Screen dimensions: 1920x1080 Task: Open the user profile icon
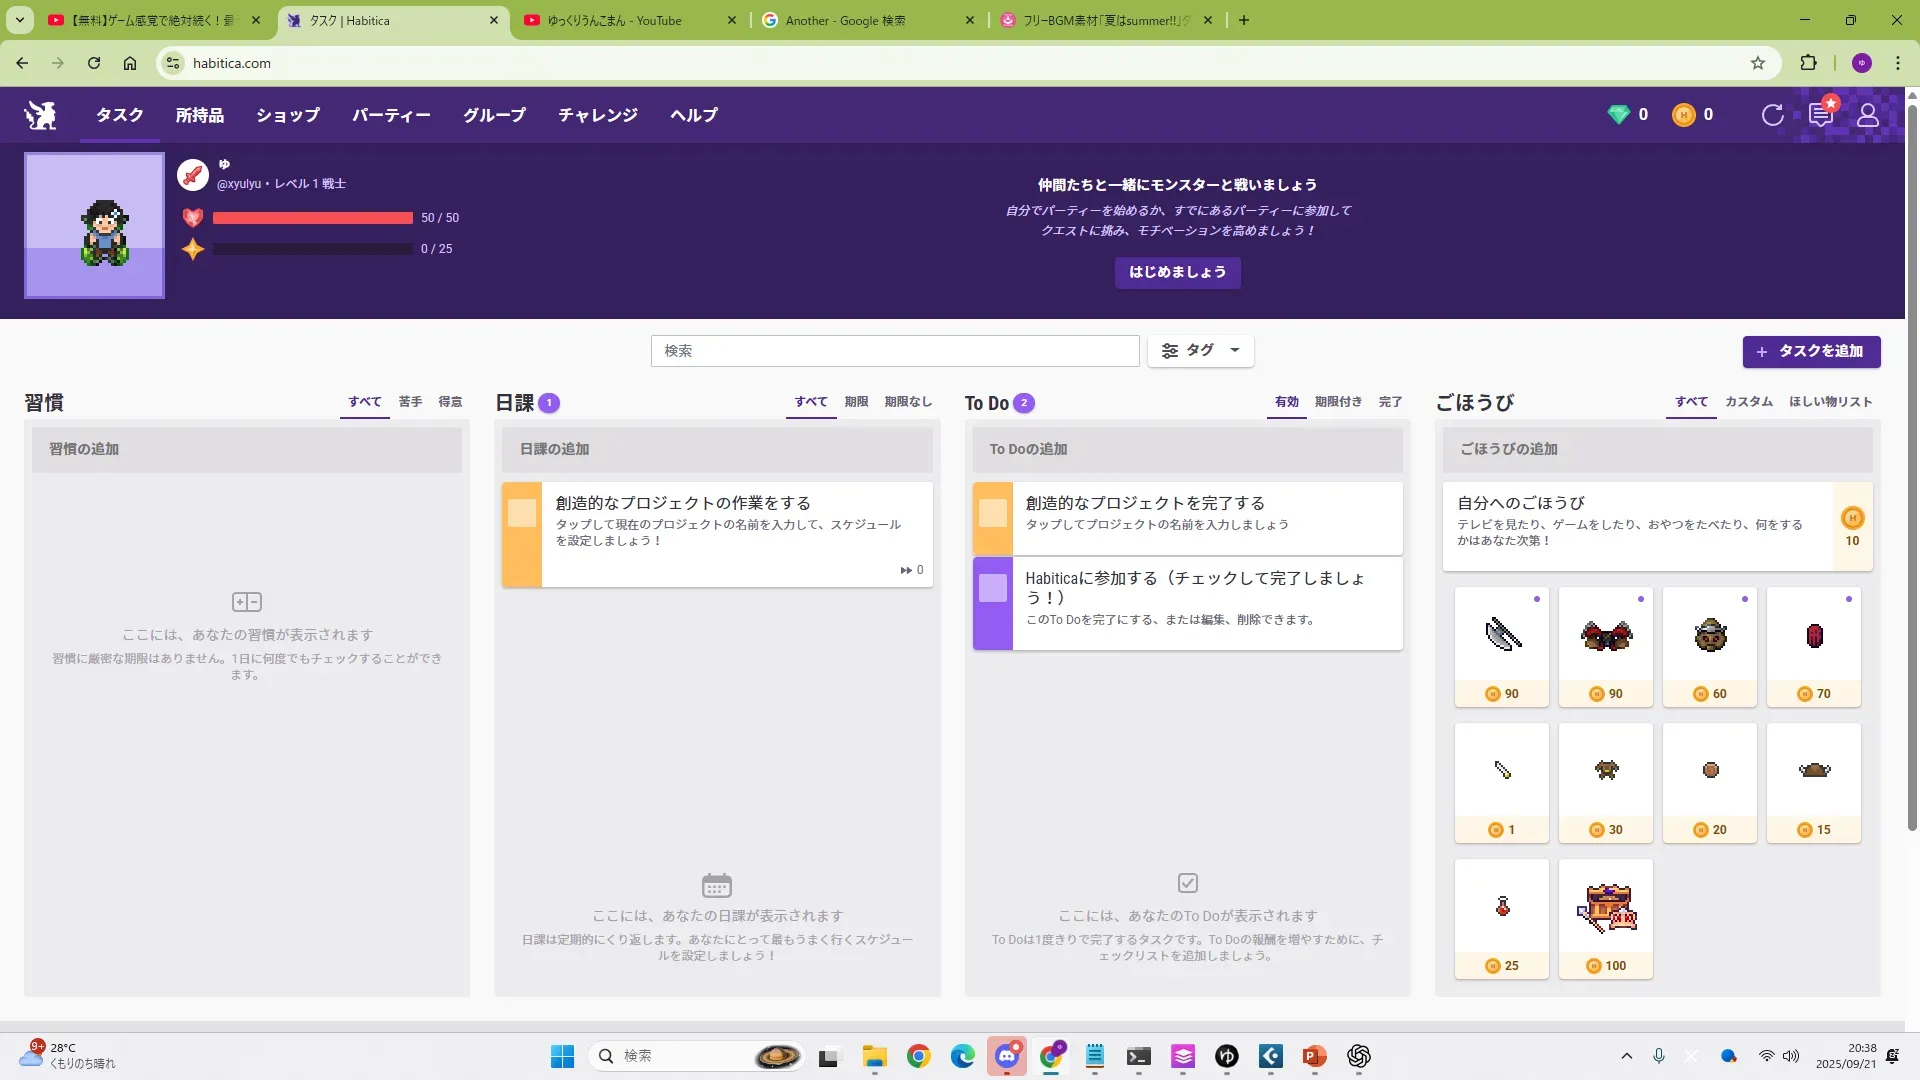coord(1867,115)
